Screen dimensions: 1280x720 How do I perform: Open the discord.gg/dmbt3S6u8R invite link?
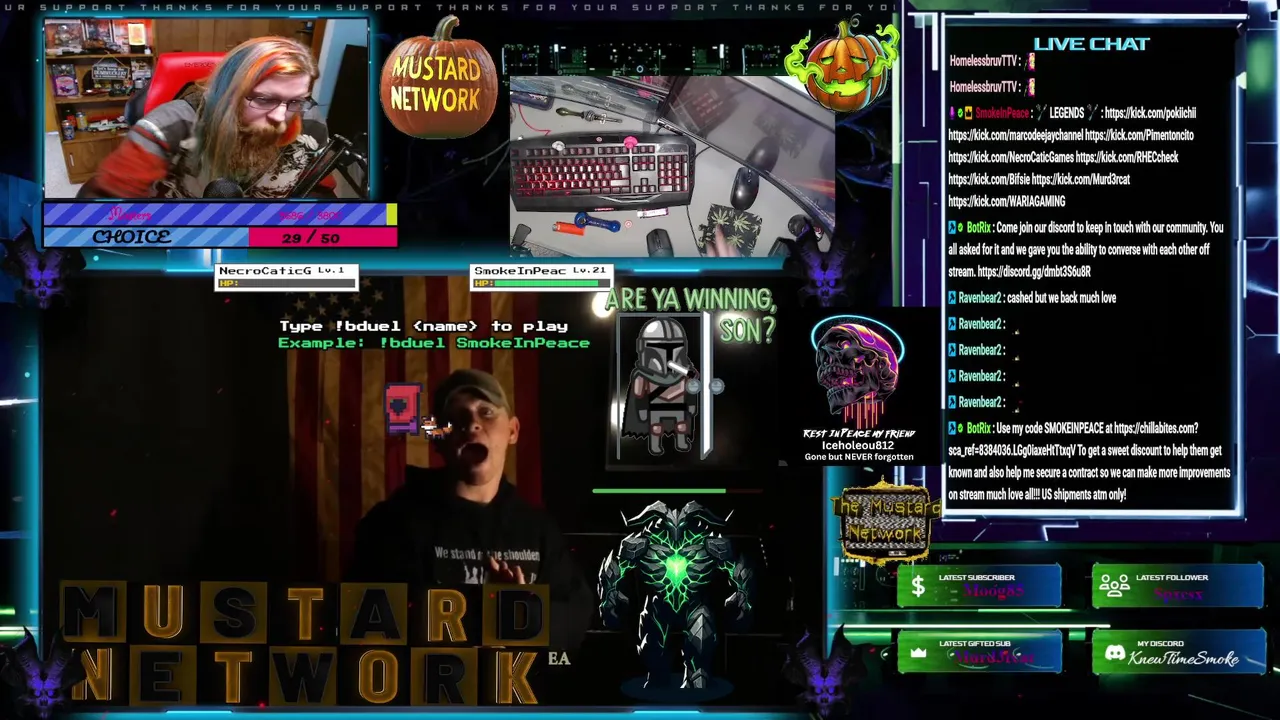[x=1034, y=272]
